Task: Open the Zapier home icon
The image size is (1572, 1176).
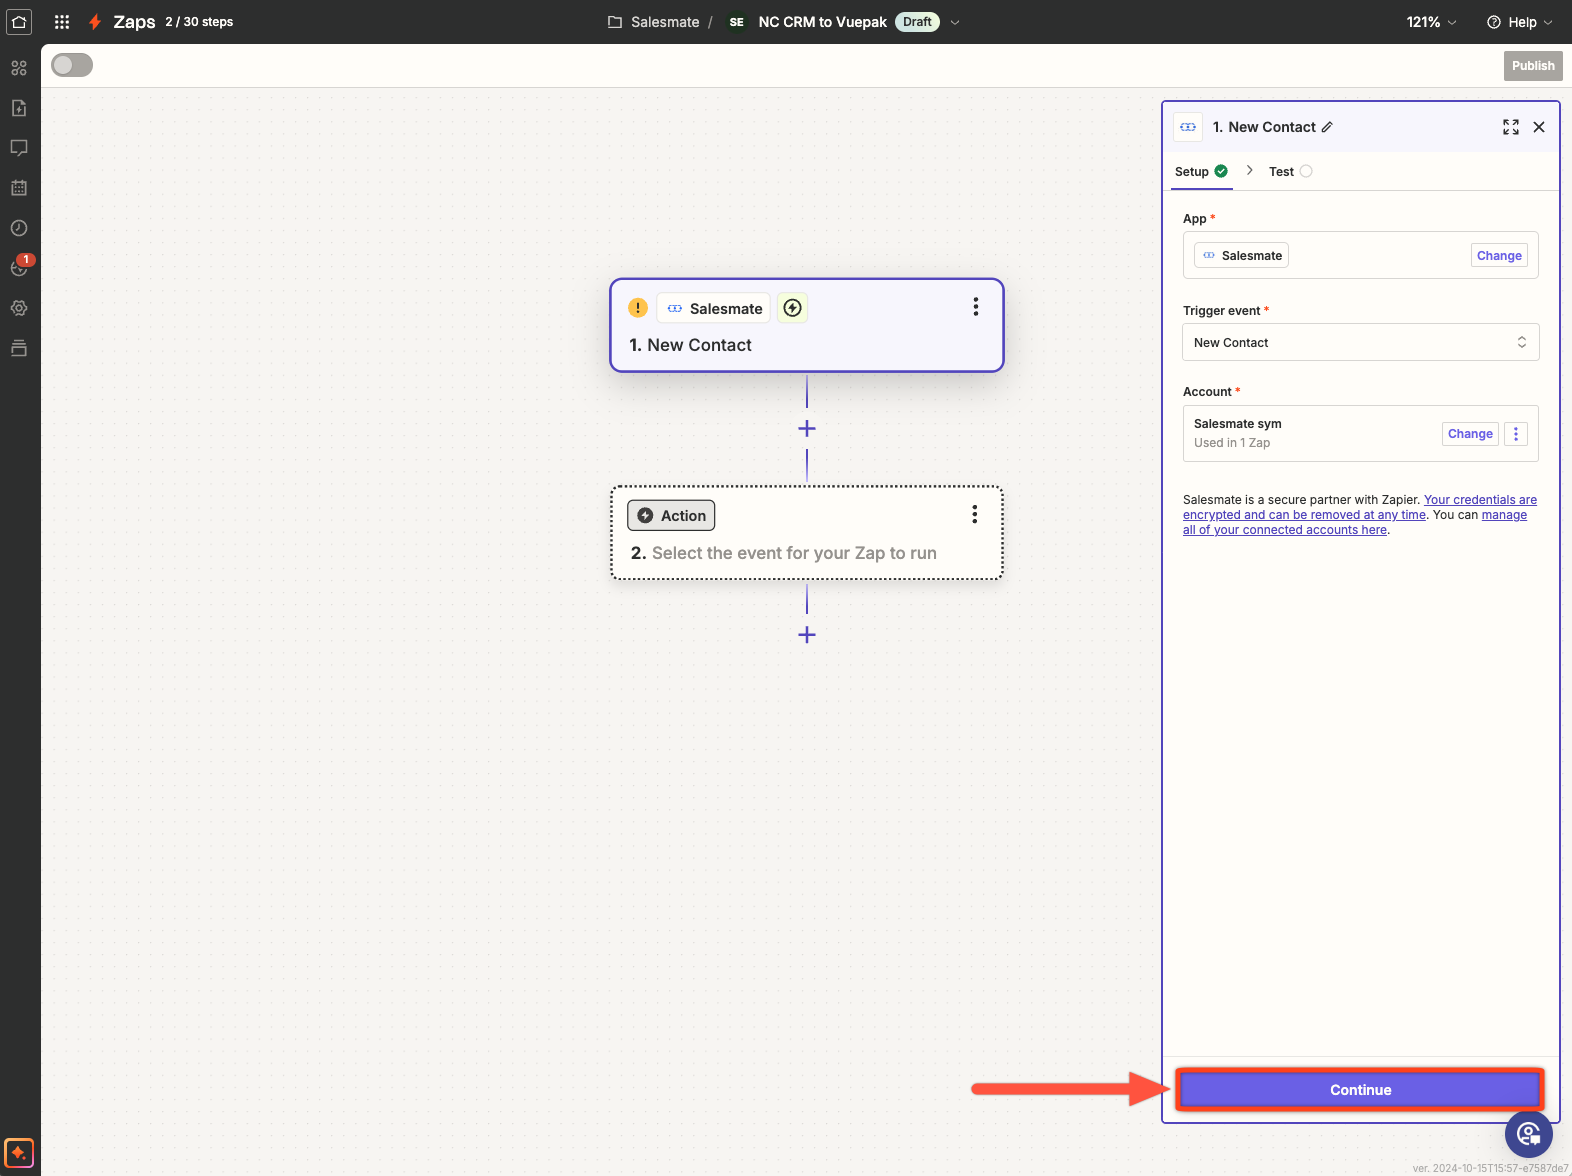Action: (x=19, y=22)
